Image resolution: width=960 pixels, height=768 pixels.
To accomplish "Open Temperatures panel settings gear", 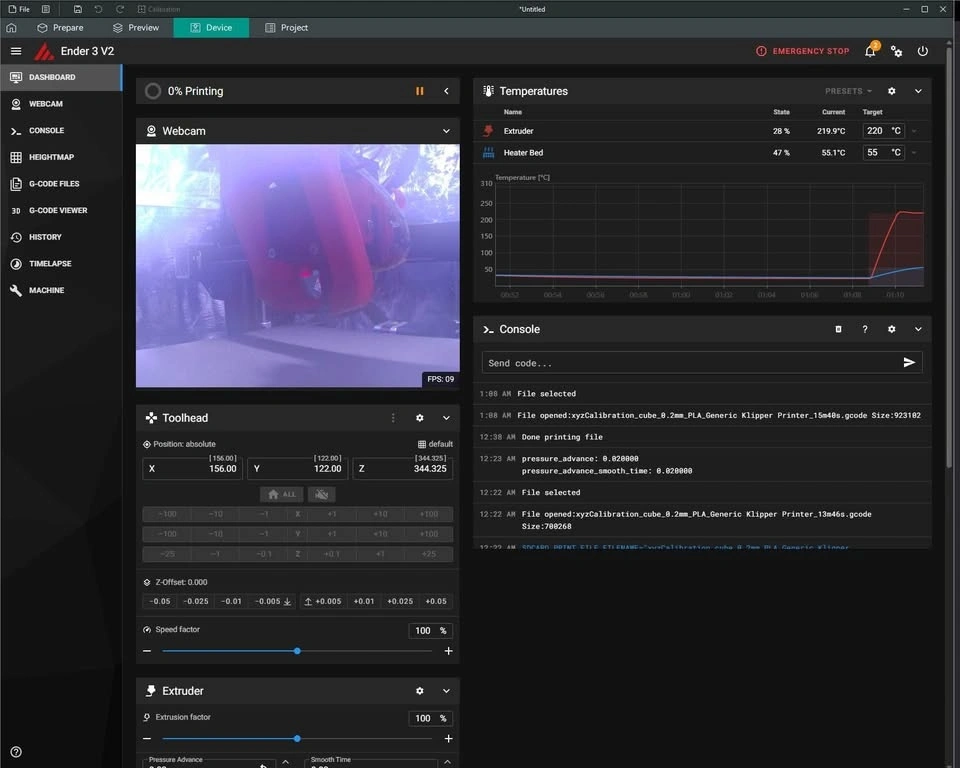I will tap(892, 91).
